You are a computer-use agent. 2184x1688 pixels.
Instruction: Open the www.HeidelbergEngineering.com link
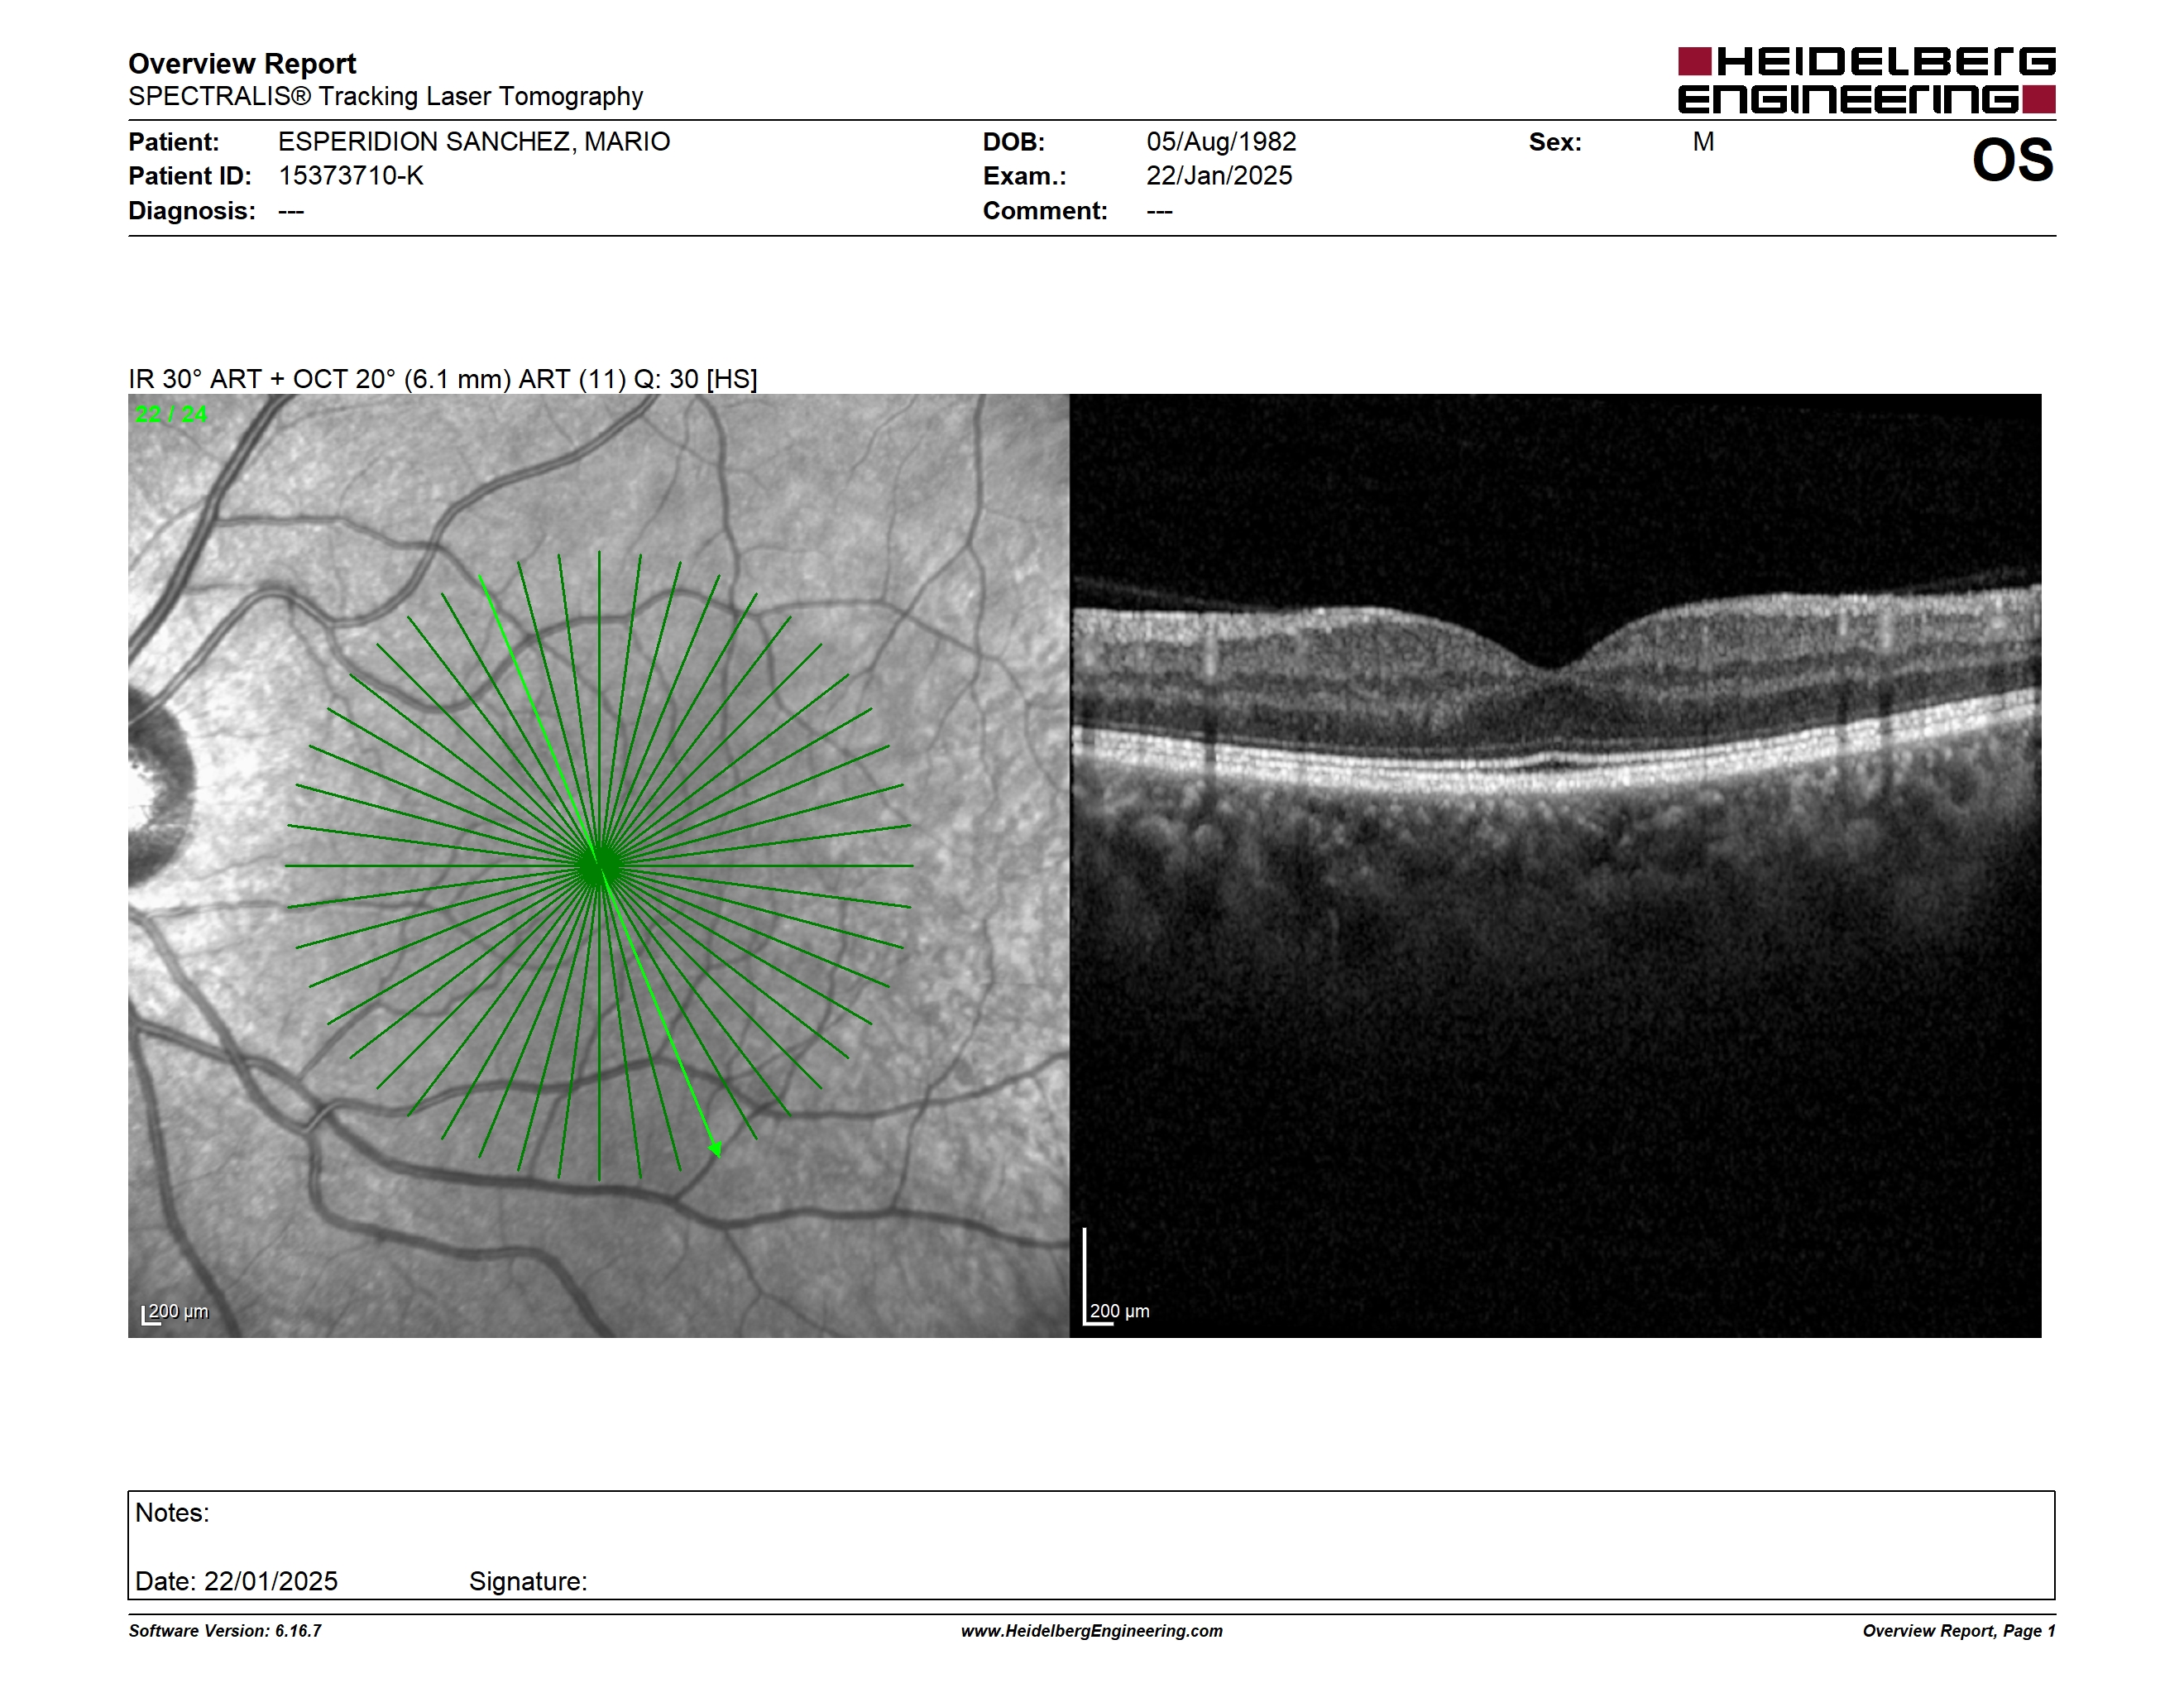click(x=1092, y=1631)
